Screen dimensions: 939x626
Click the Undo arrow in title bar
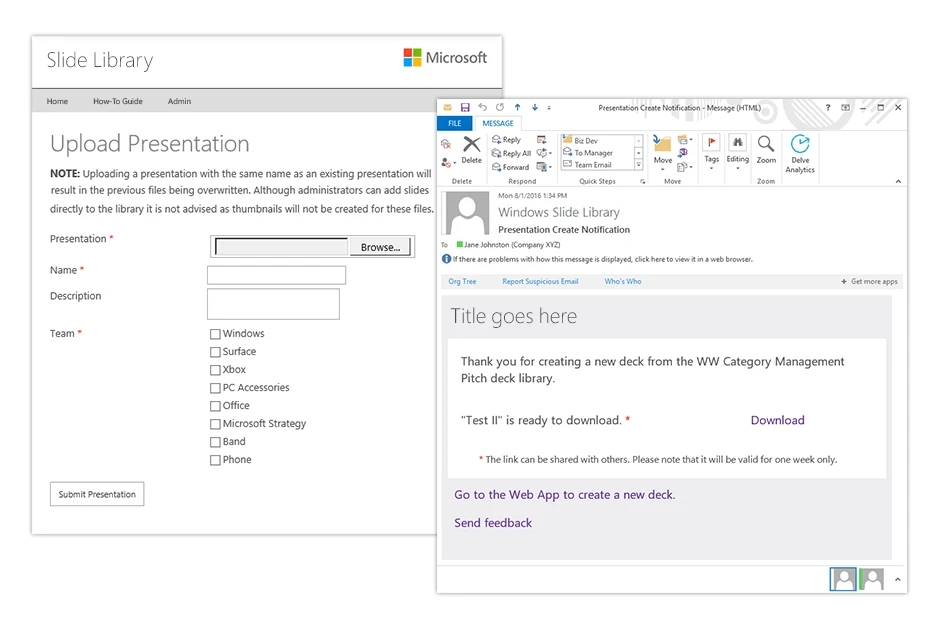[x=482, y=107]
